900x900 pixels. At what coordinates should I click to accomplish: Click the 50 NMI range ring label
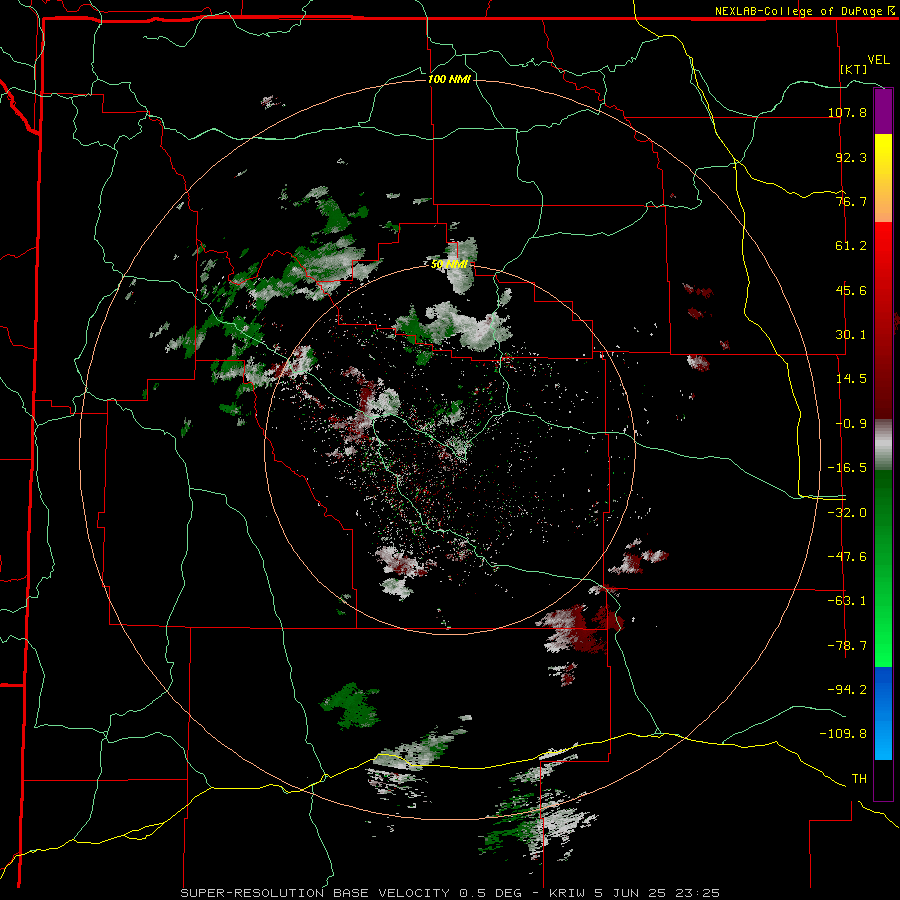pyautogui.click(x=449, y=265)
